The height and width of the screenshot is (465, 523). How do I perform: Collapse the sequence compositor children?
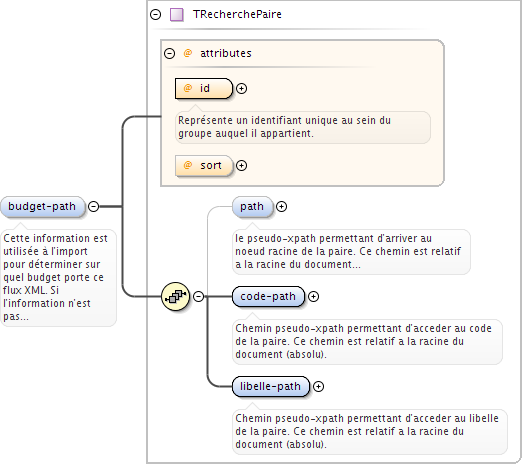coord(199,296)
